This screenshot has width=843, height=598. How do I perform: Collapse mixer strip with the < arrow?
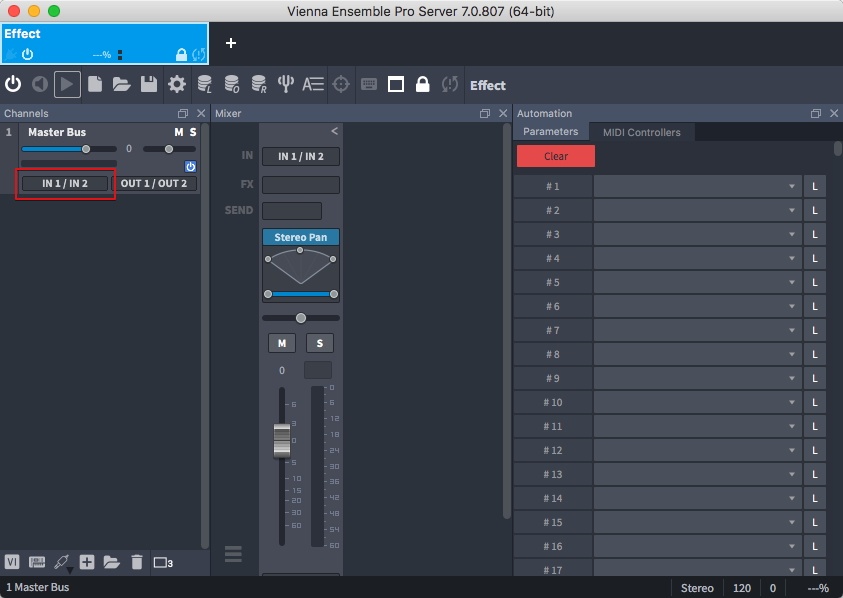coord(334,131)
